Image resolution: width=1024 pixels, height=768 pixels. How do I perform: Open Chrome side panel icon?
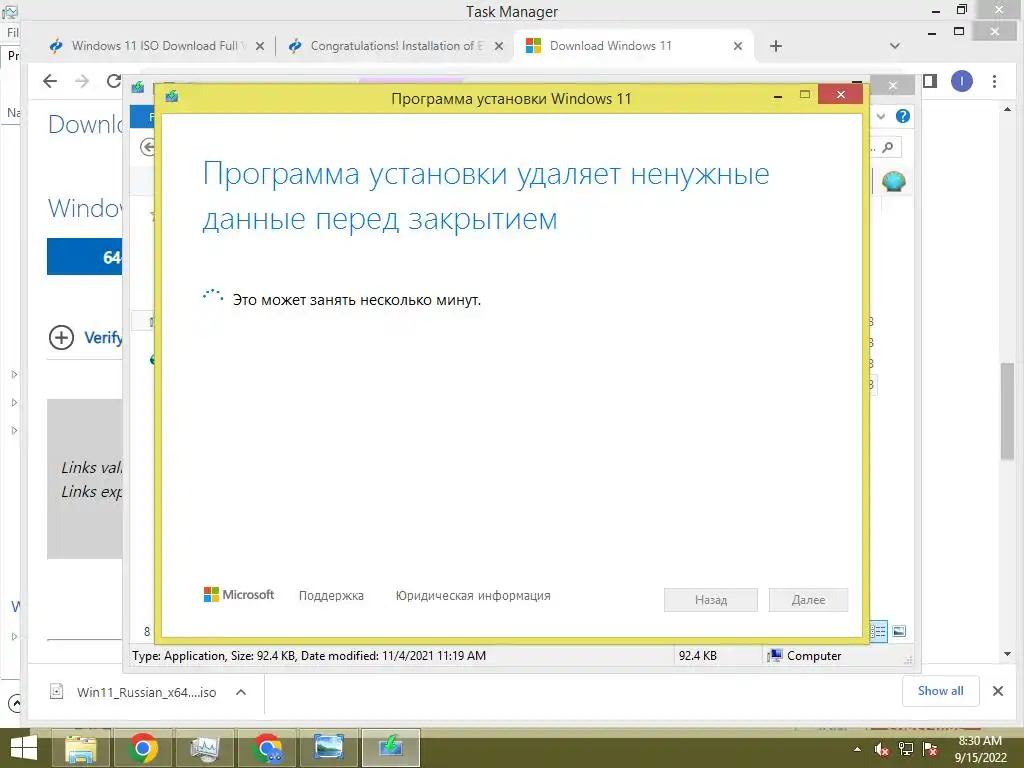pyautogui.click(x=929, y=81)
